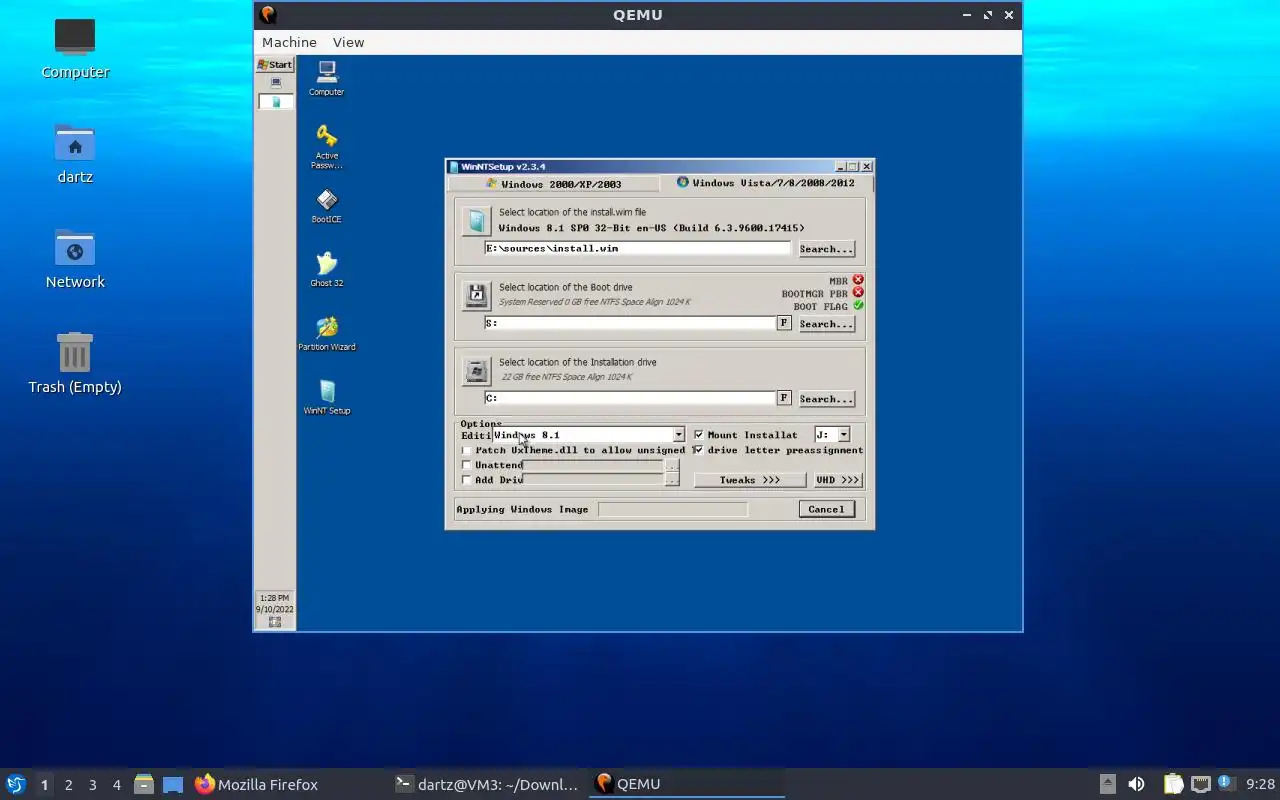Launch the Ghost 32 icon
The height and width of the screenshot is (800, 1280).
[x=326, y=270]
